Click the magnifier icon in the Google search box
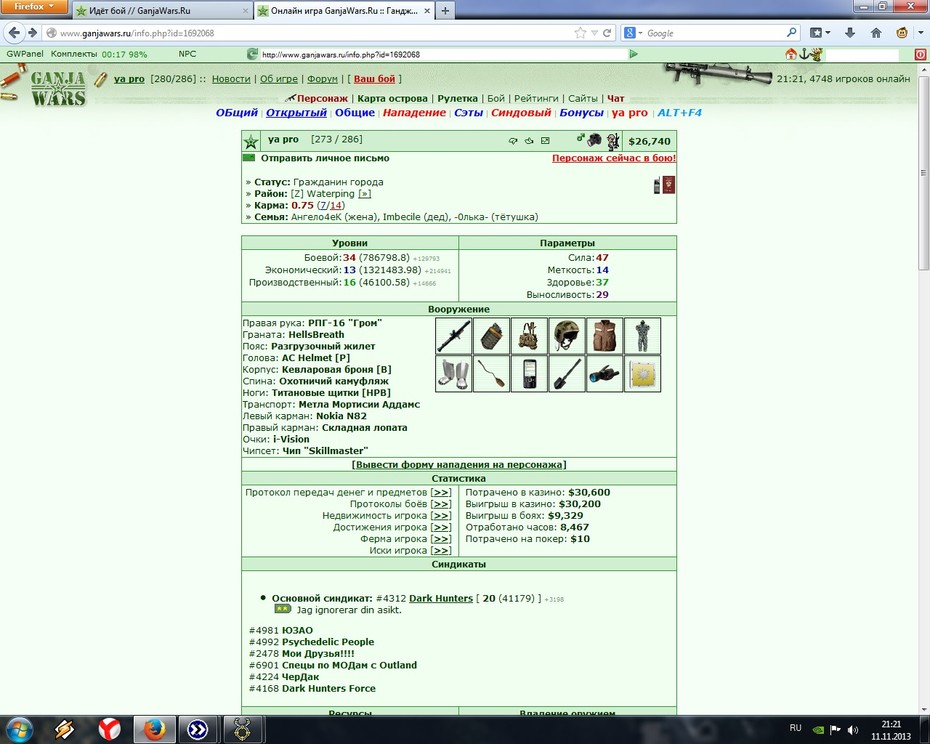The height and width of the screenshot is (744, 930). tap(791, 33)
